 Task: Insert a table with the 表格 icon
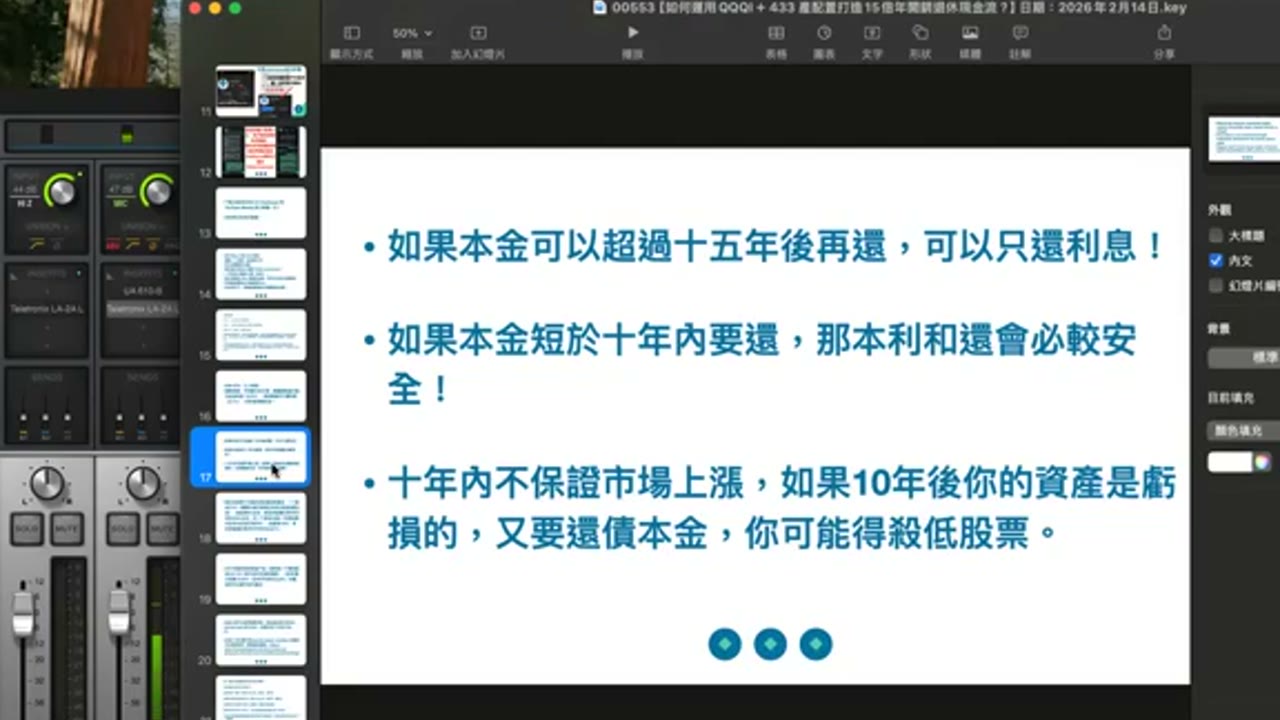pyautogui.click(x=776, y=33)
